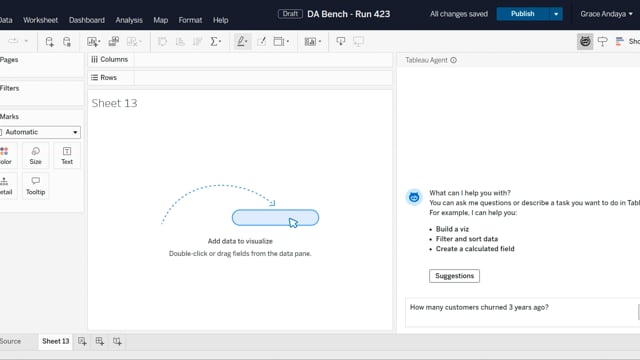Viewport: 640px width, 360px height.
Task: Open the Size marks card
Action: [36, 156]
